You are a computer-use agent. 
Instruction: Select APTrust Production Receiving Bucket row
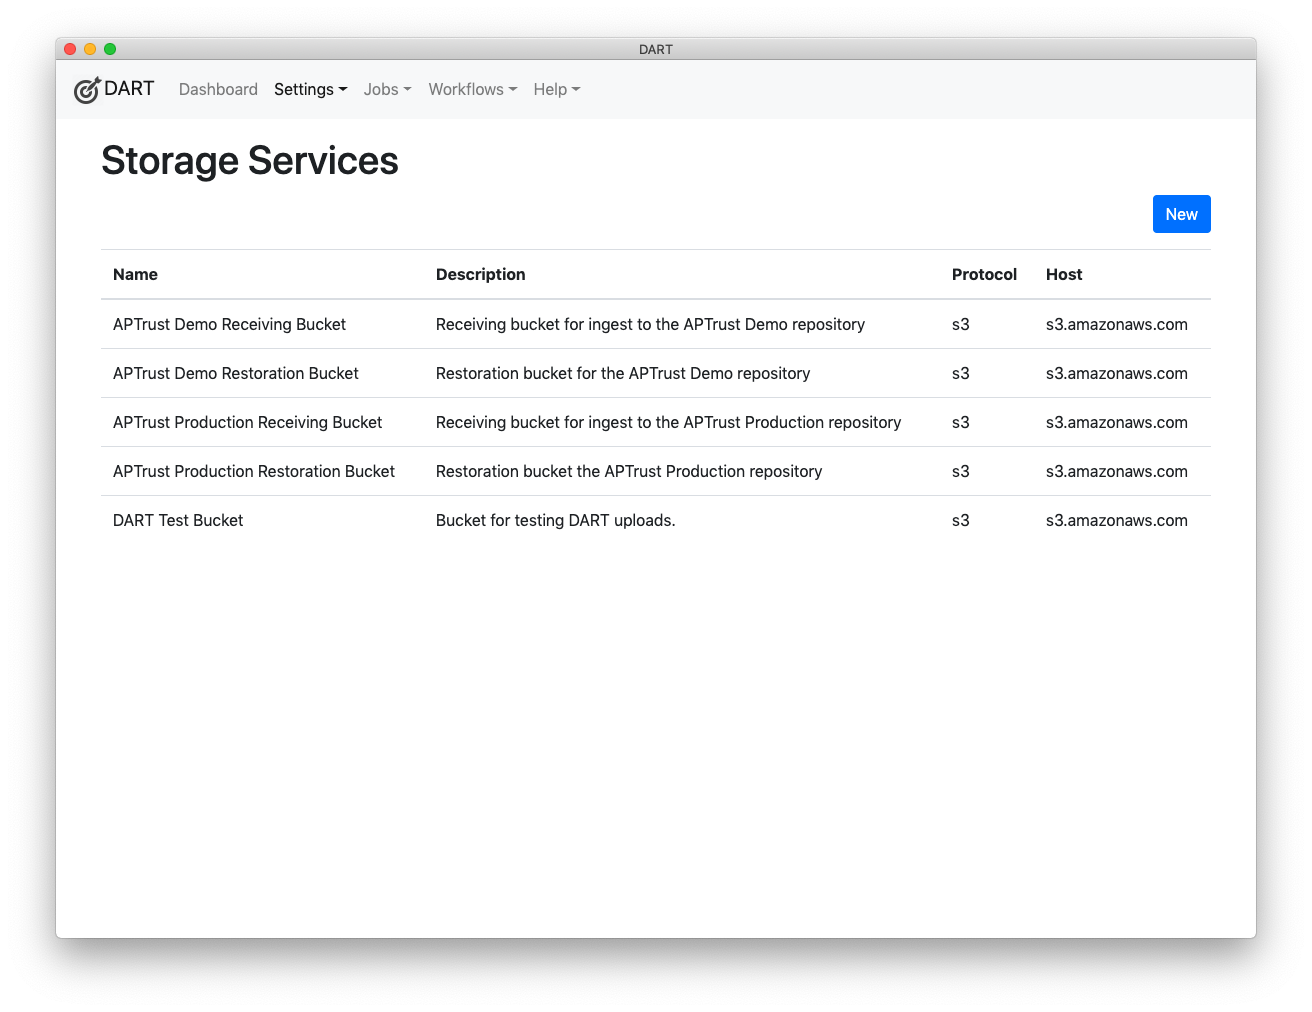pyautogui.click(x=247, y=422)
